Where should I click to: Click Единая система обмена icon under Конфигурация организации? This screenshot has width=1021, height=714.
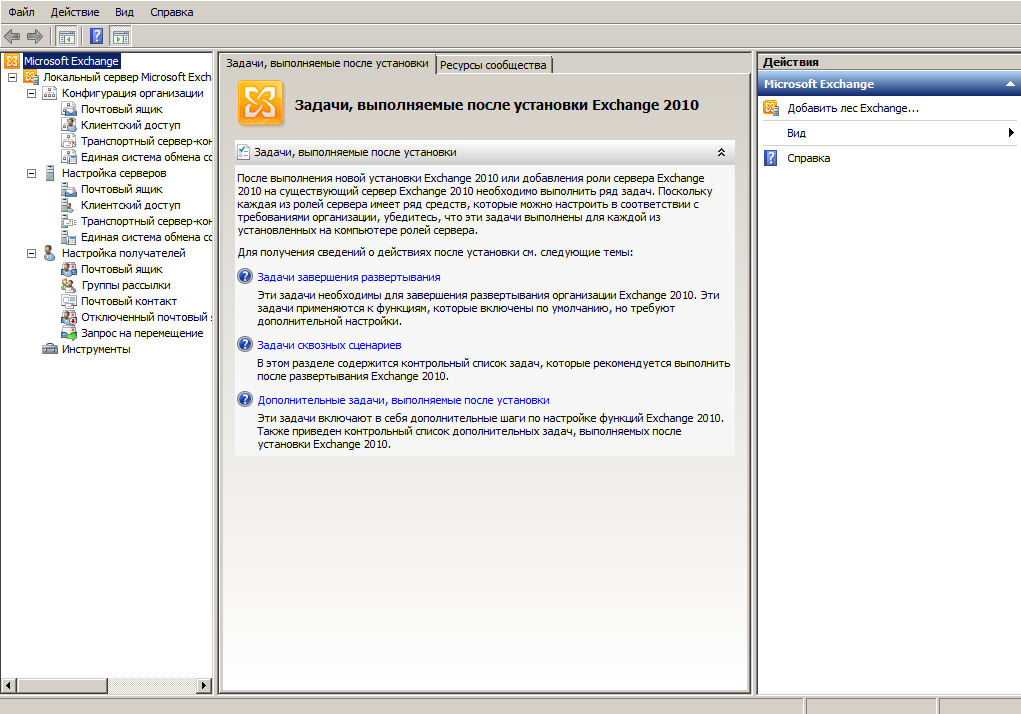coord(68,157)
